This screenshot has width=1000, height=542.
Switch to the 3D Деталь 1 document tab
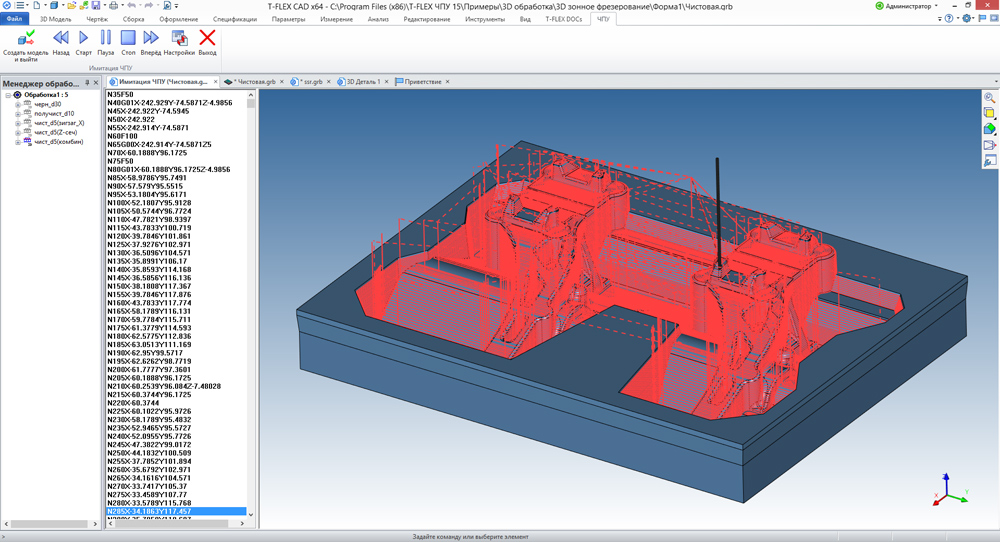(x=363, y=82)
